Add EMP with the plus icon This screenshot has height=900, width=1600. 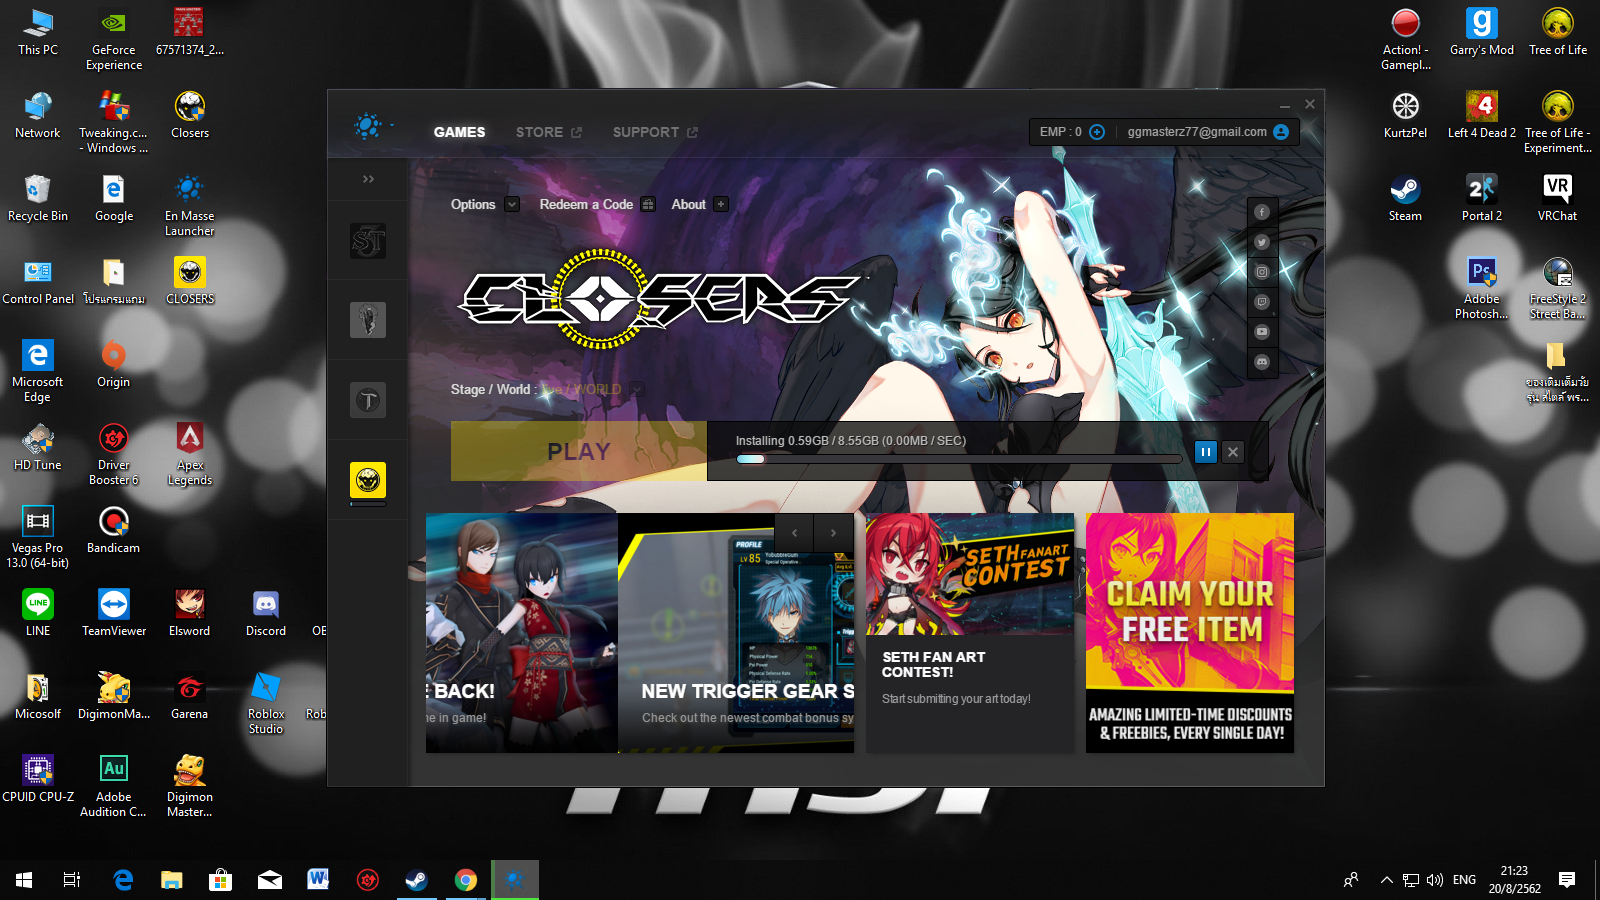tap(1097, 132)
